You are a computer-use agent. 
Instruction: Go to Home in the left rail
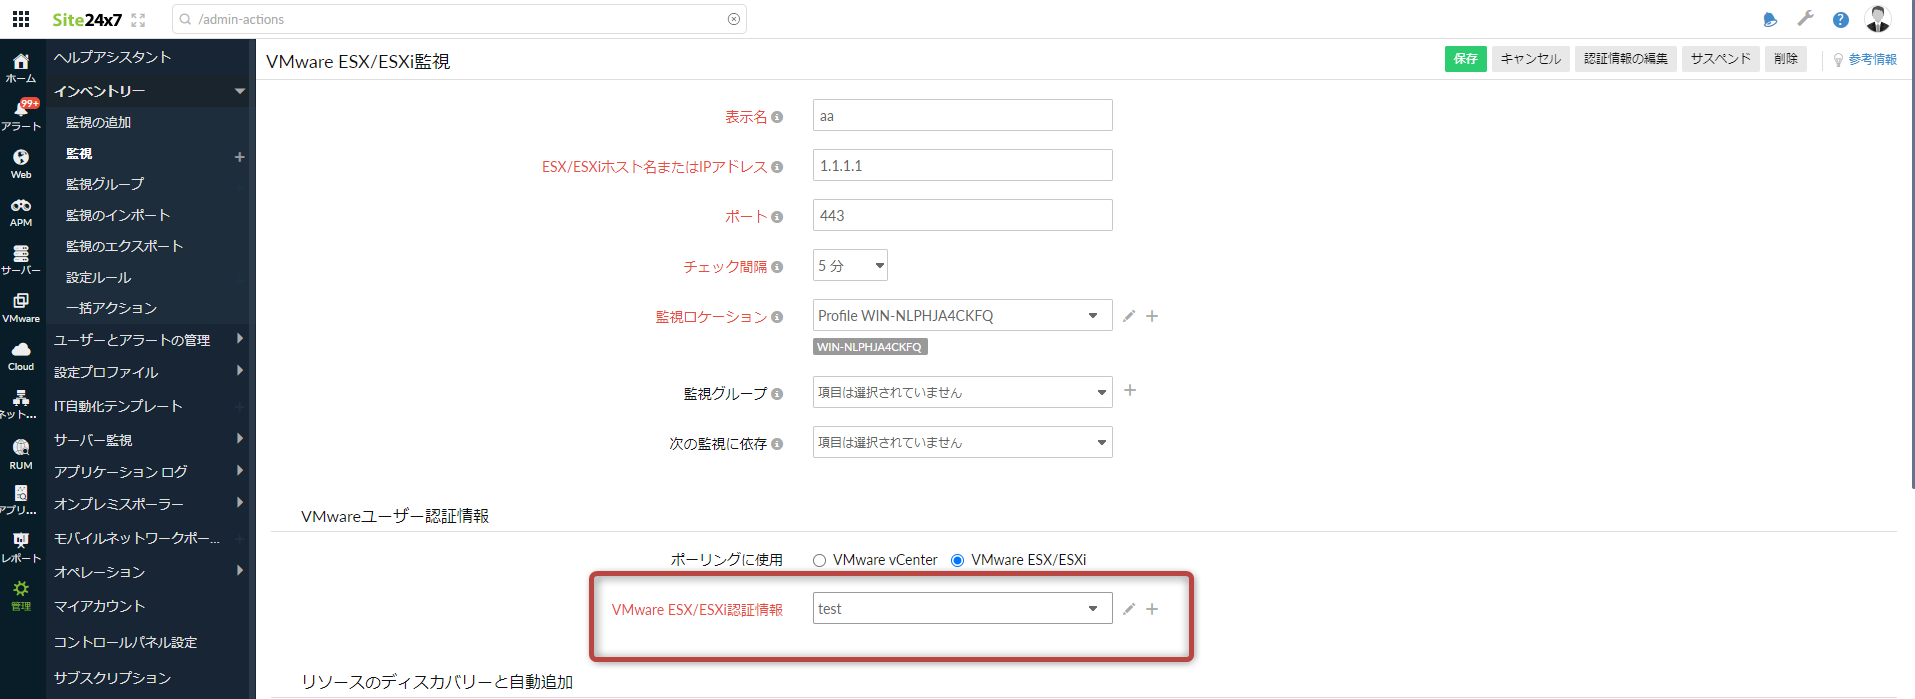[x=21, y=68]
